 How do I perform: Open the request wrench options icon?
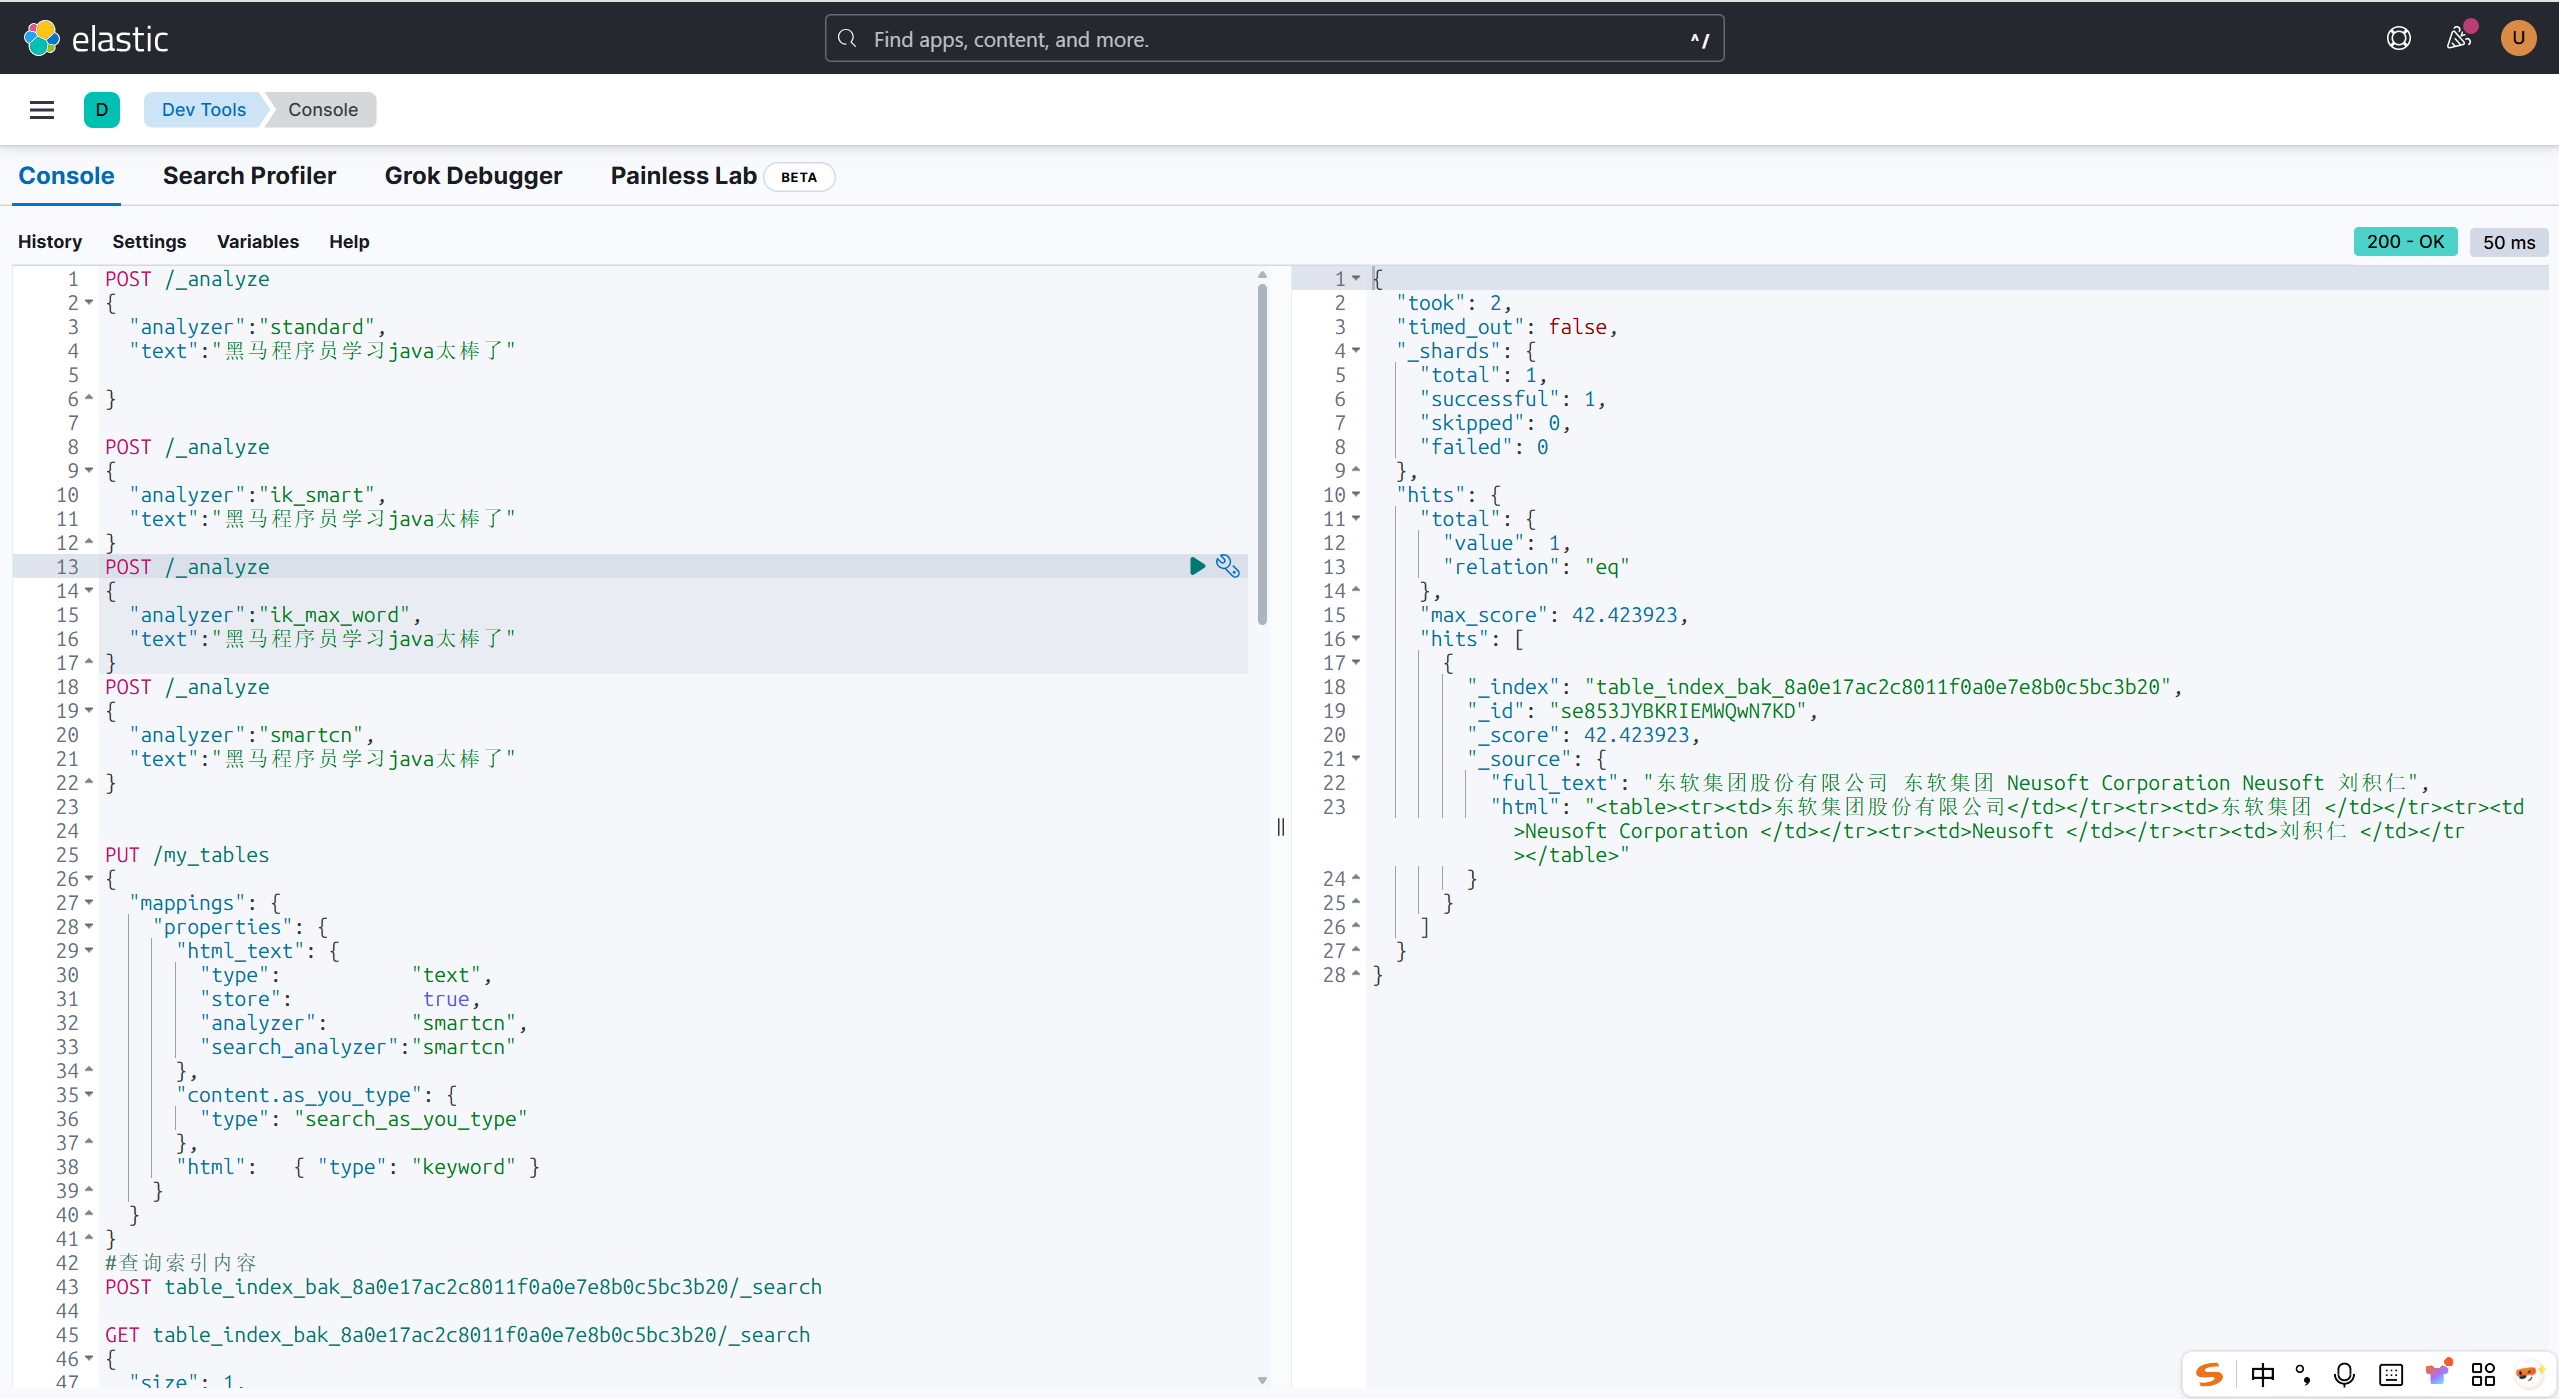pyautogui.click(x=1227, y=566)
